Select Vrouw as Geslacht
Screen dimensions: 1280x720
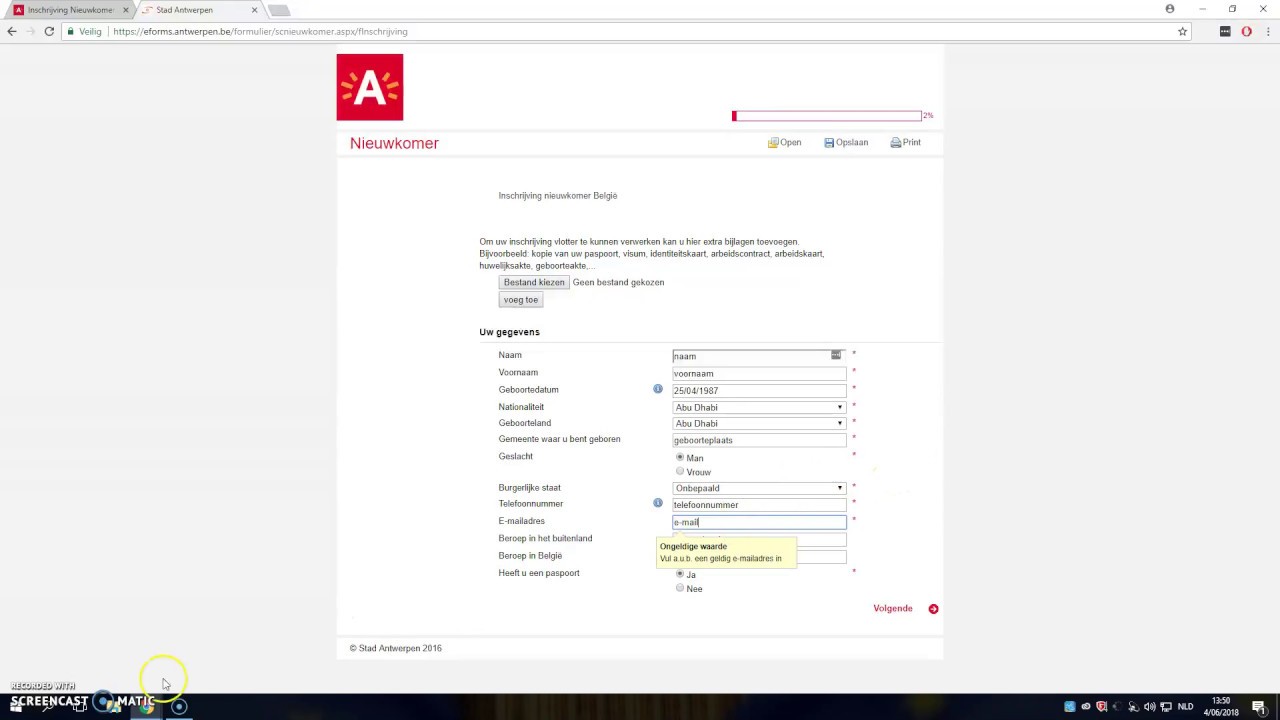pyautogui.click(x=680, y=471)
